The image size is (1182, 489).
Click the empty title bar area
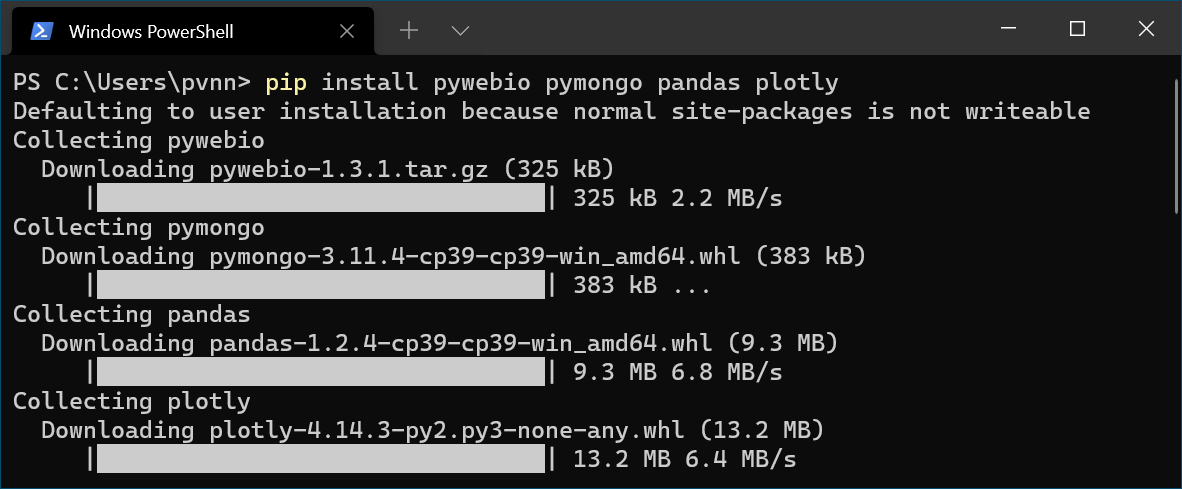(724, 30)
